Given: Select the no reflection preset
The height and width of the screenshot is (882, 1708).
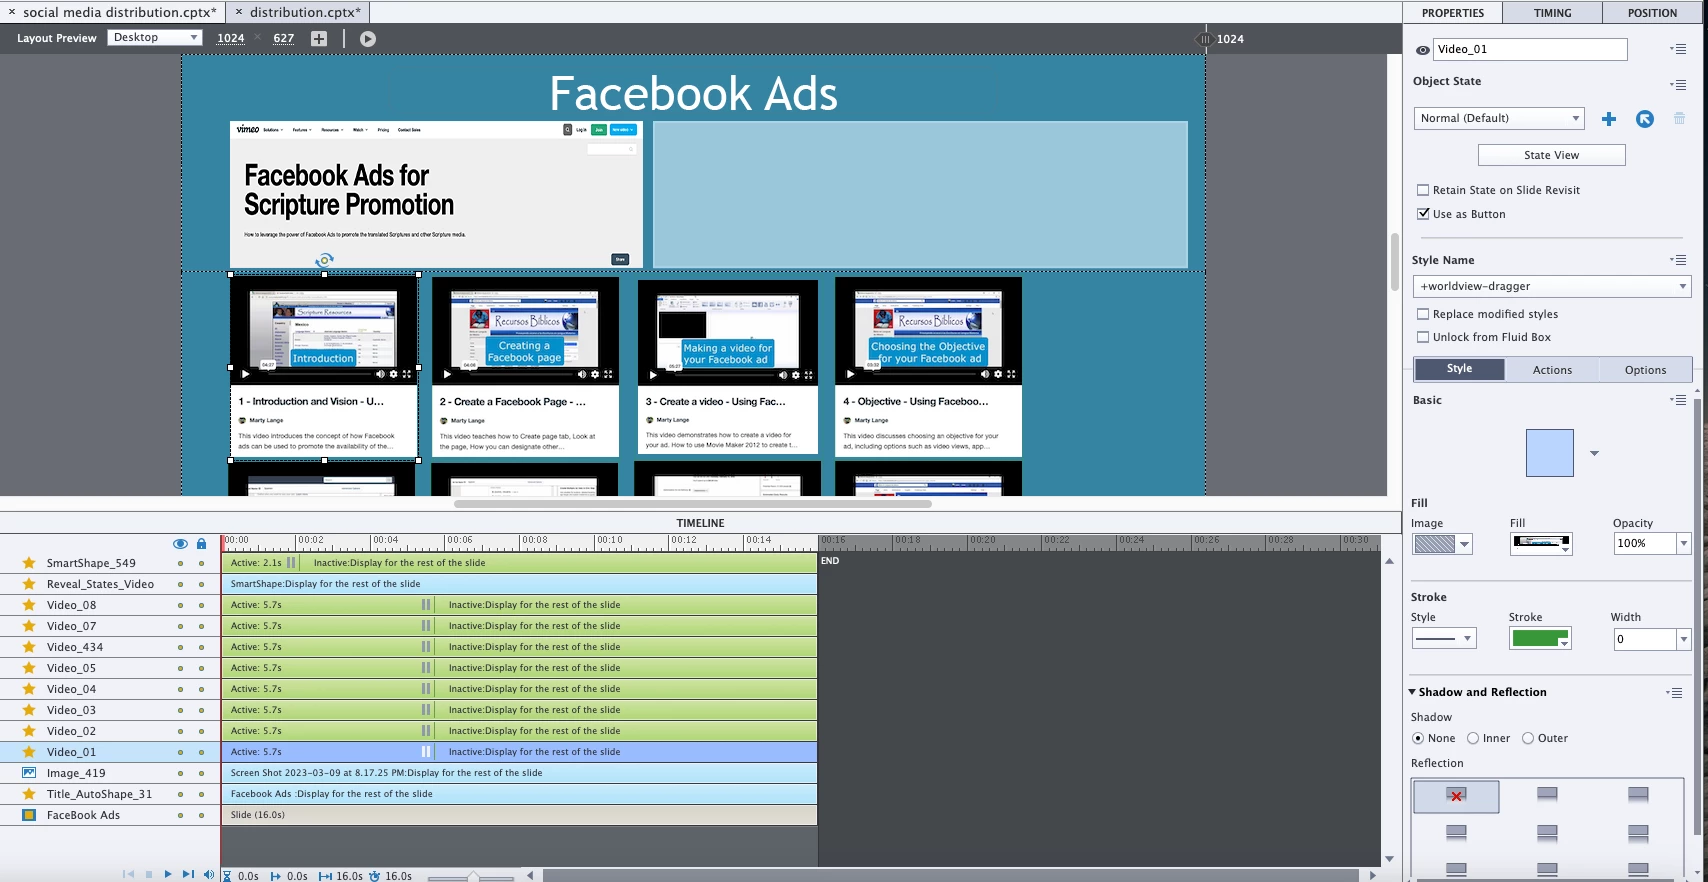Looking at the screenshot, I should (1456, 796).
